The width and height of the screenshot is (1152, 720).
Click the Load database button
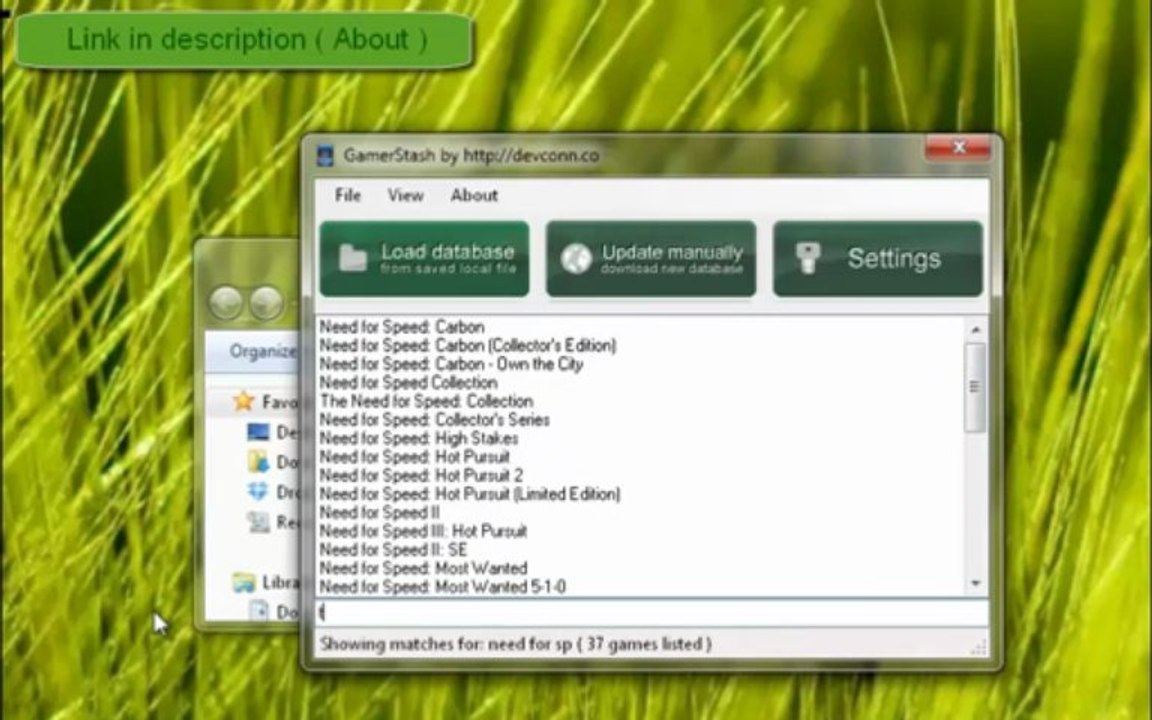point(425,259)
